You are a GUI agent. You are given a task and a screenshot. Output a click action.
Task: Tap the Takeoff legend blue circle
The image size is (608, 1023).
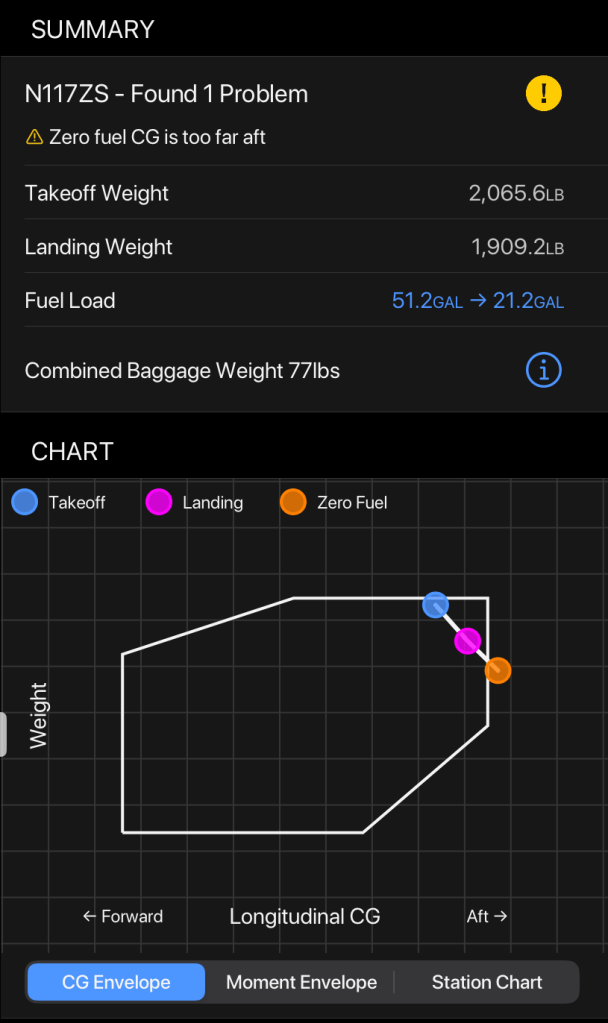(25, 502)
